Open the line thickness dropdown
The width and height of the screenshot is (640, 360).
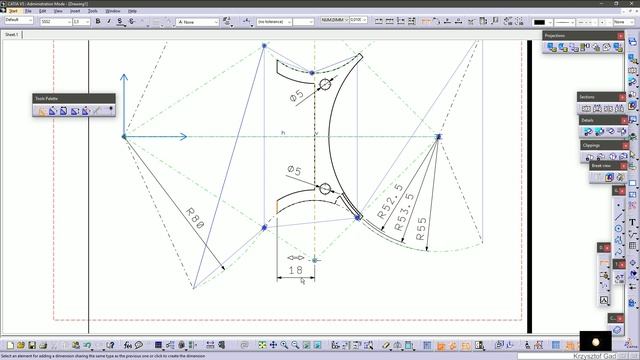tap(564, 22)
